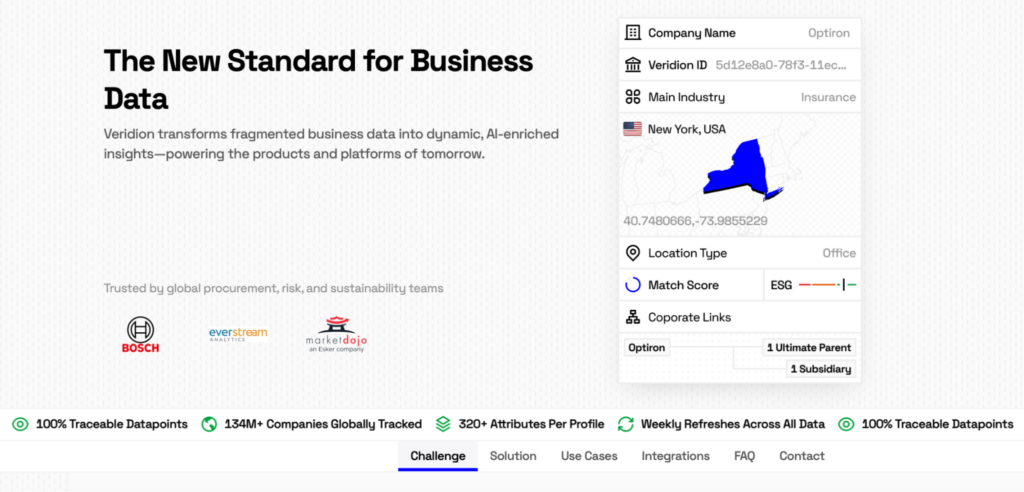Switch to the Solution tab
This screenshot has height=492, width=1024.
pos(513,456)
